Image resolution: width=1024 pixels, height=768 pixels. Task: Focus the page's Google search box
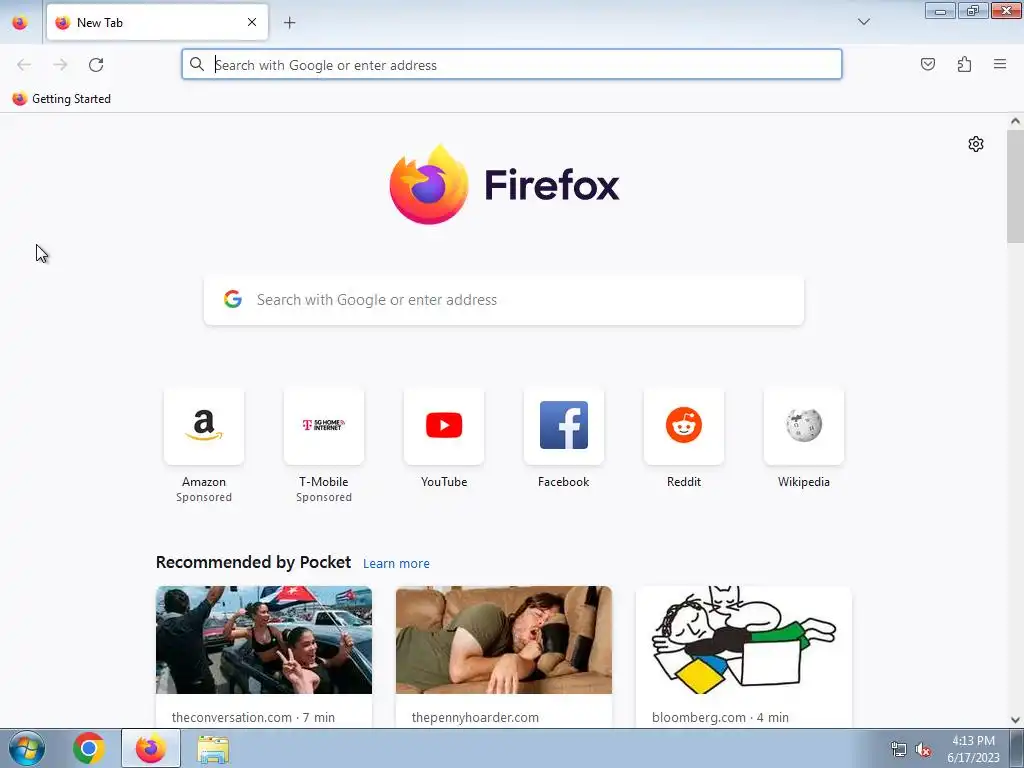(x=504, y=300)
